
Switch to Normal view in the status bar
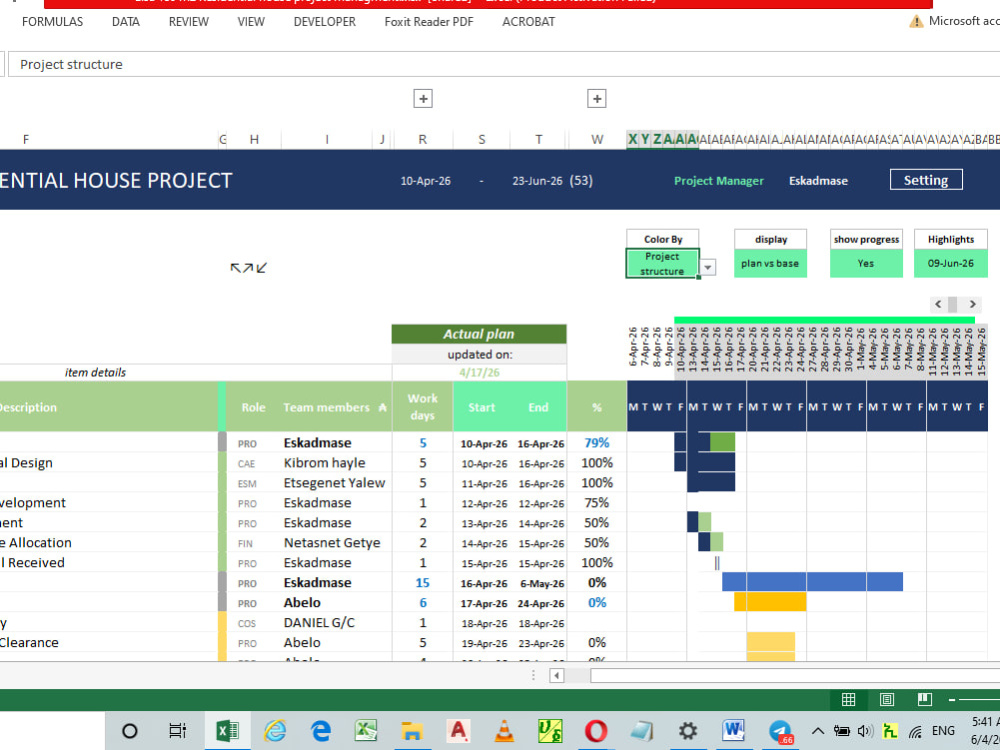point(848,700)
